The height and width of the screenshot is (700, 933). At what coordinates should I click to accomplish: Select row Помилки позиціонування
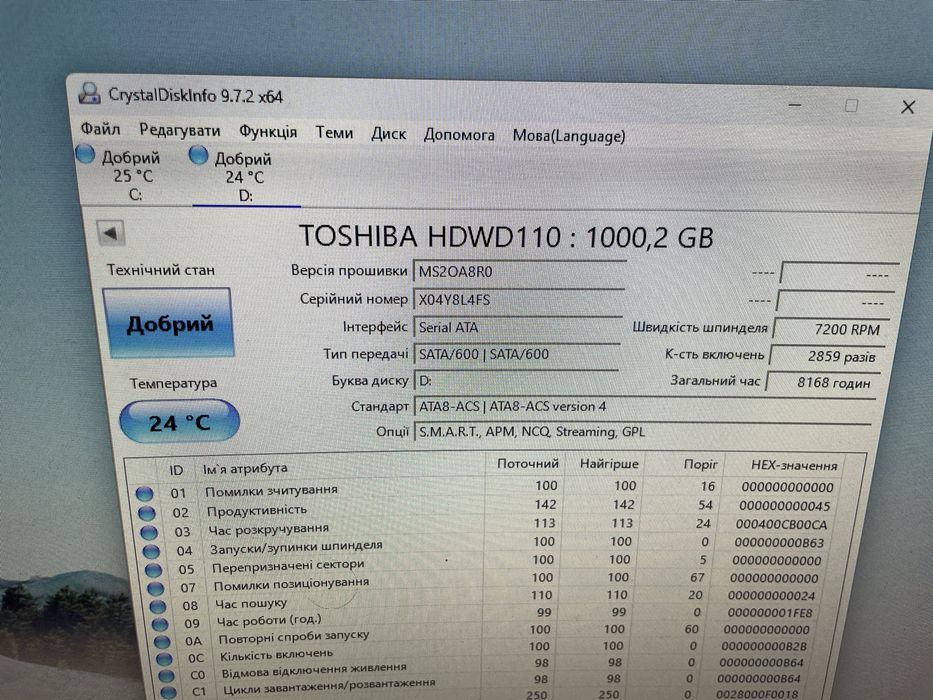coord(485,582)
